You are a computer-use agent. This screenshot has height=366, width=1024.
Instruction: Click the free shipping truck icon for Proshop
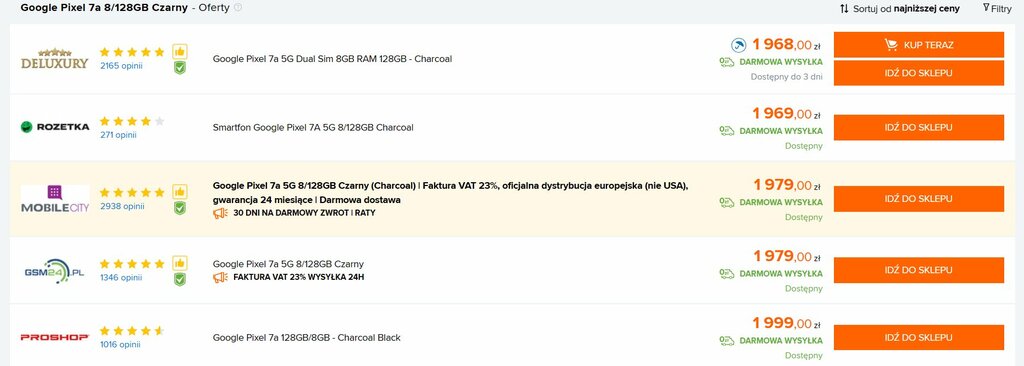[x=727, y=341]
